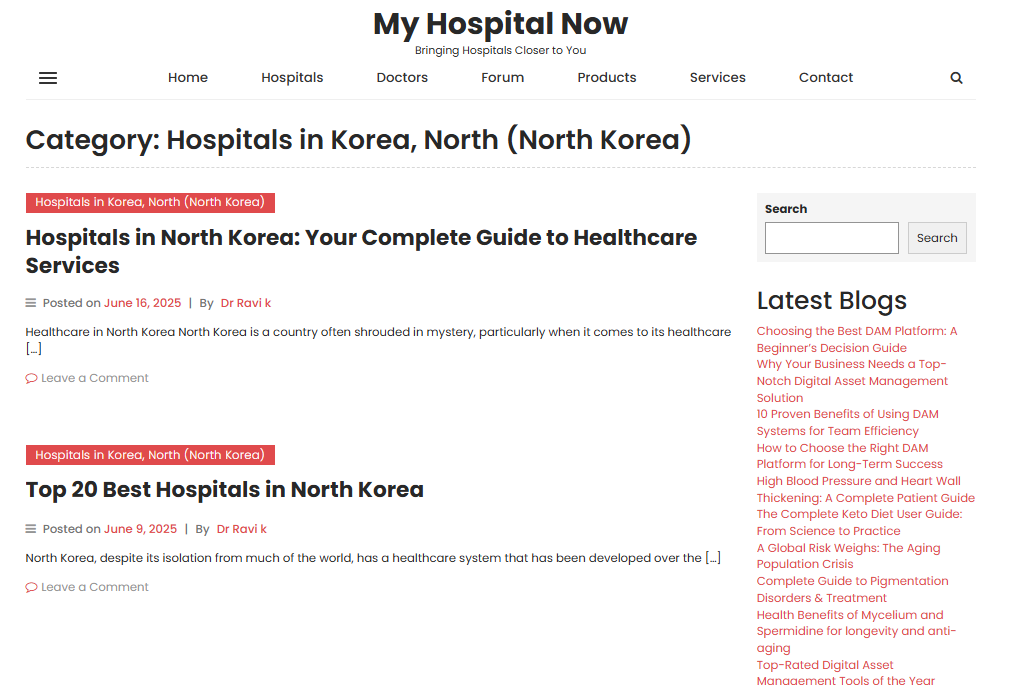This screenshot has height=685, width=1013.
Task: Open the hamburger menu icon
Action: tap(48, 78)
